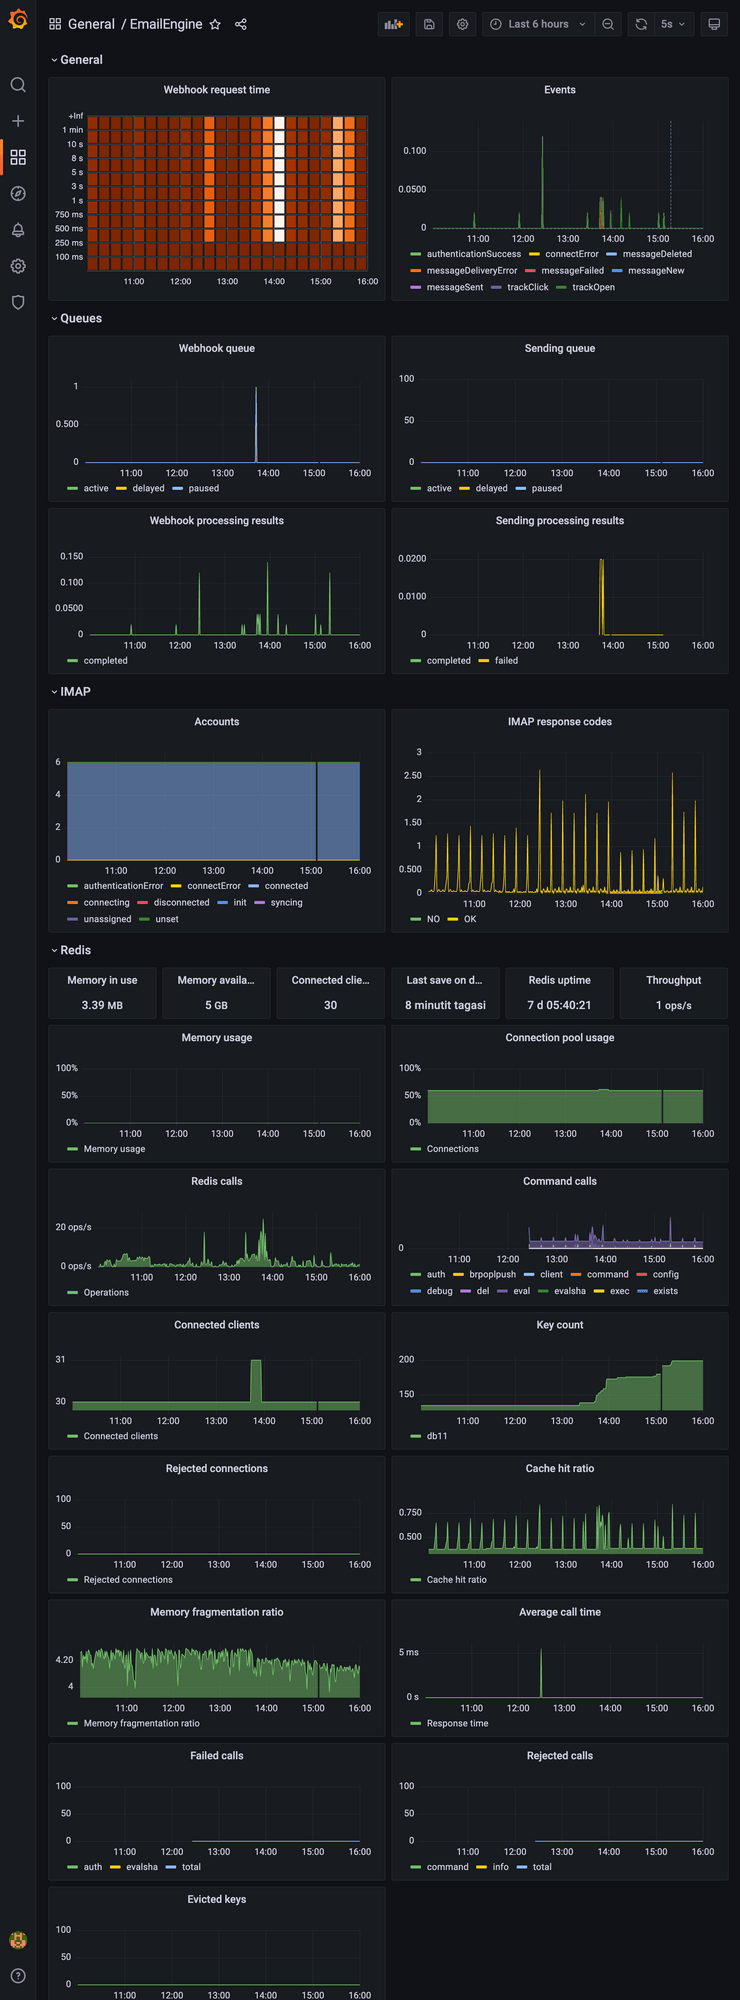Save the dashboard with the disk icon

(429, 24)
